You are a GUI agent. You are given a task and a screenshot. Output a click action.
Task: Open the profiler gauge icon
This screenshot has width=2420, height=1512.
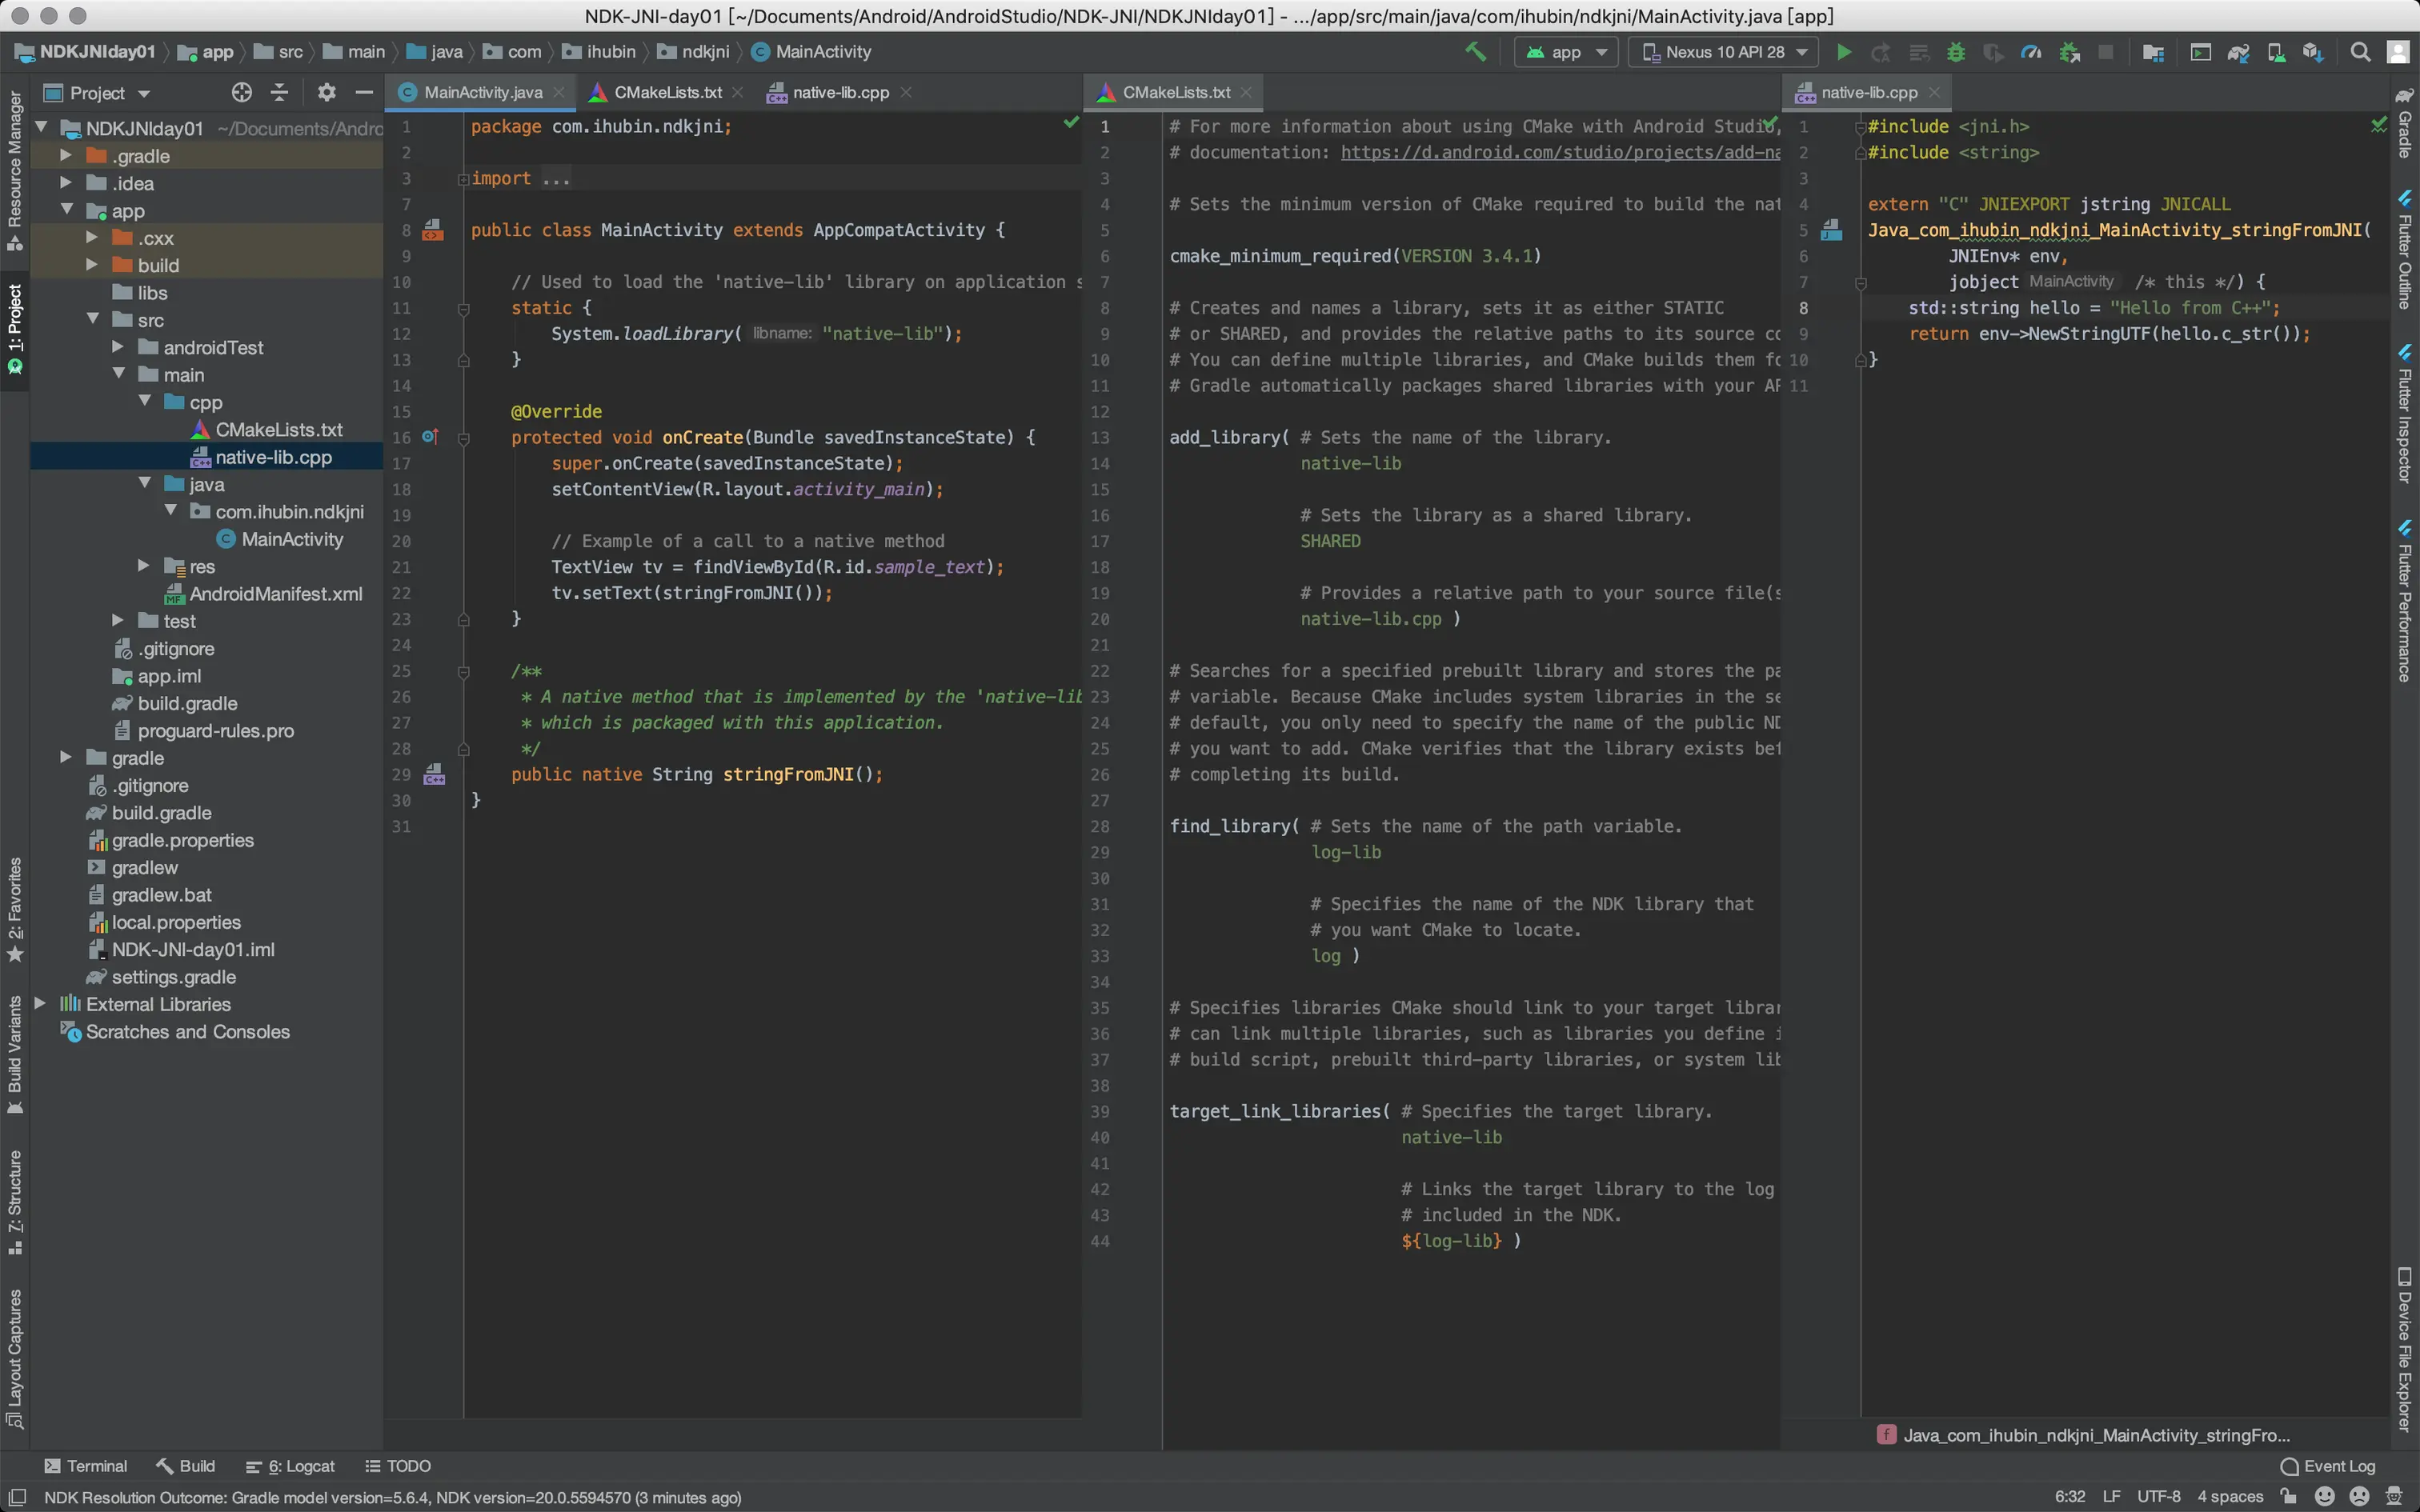pos(2030,52)
